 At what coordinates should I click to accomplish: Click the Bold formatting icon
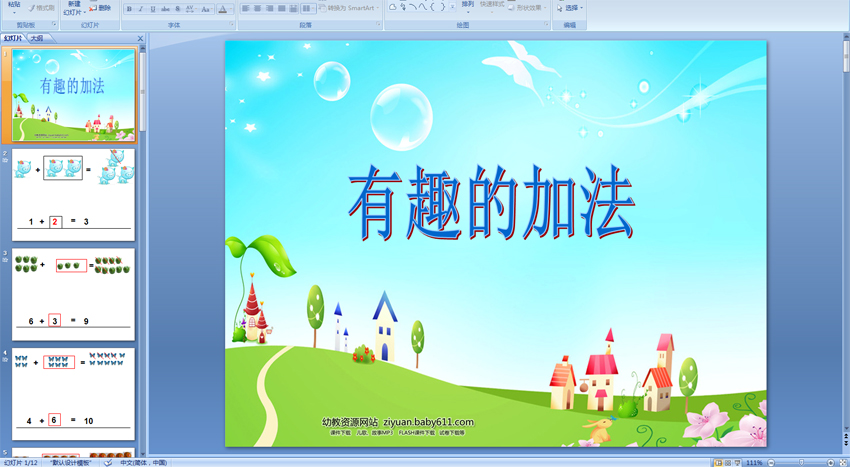(x=129, y=9)
